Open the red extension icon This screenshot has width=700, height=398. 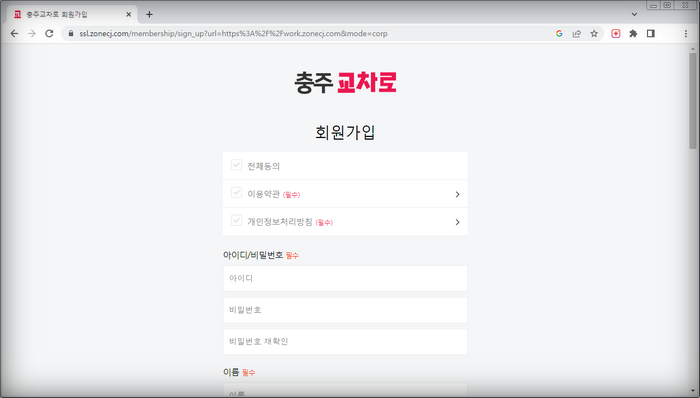point(616,33)
